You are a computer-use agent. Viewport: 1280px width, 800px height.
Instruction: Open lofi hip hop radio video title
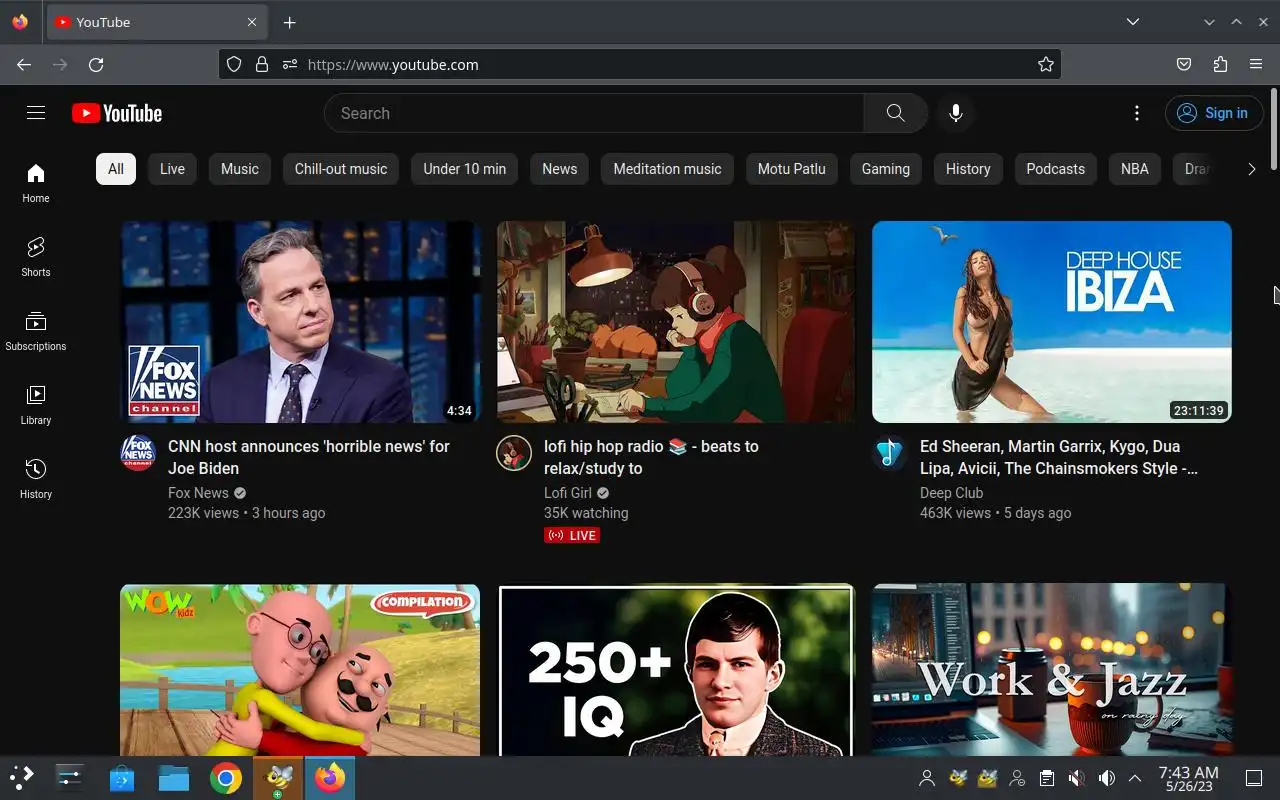coord(651,457)
